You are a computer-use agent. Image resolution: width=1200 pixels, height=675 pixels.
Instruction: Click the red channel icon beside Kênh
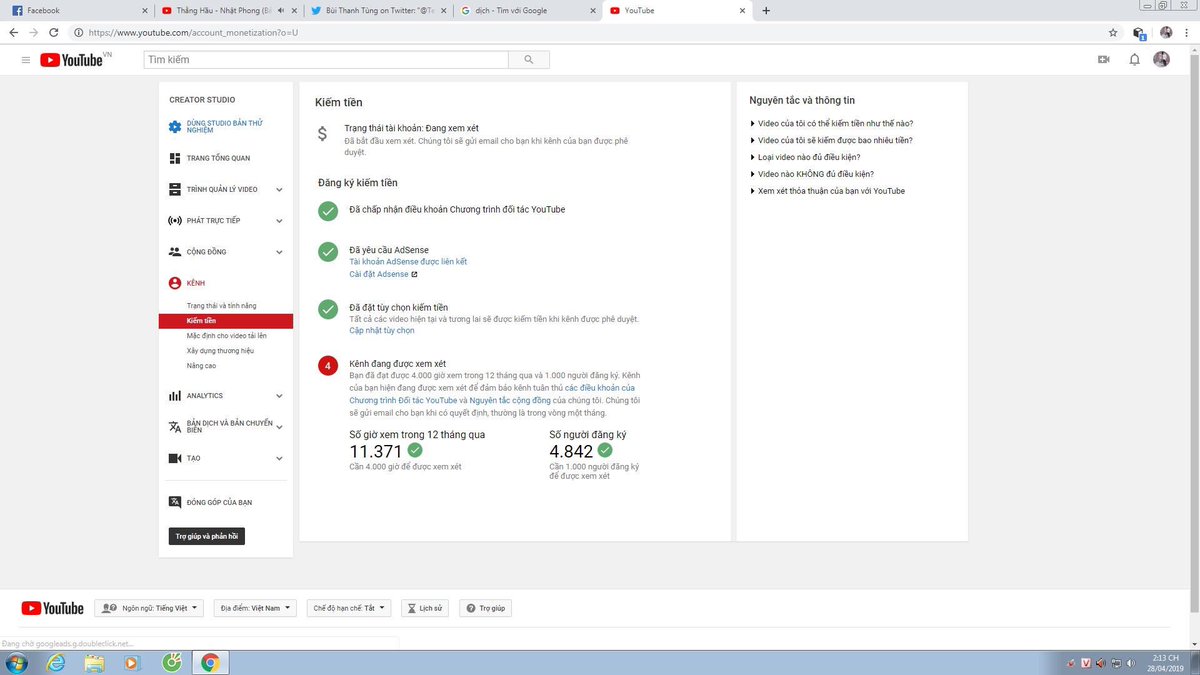click(175, 283)
